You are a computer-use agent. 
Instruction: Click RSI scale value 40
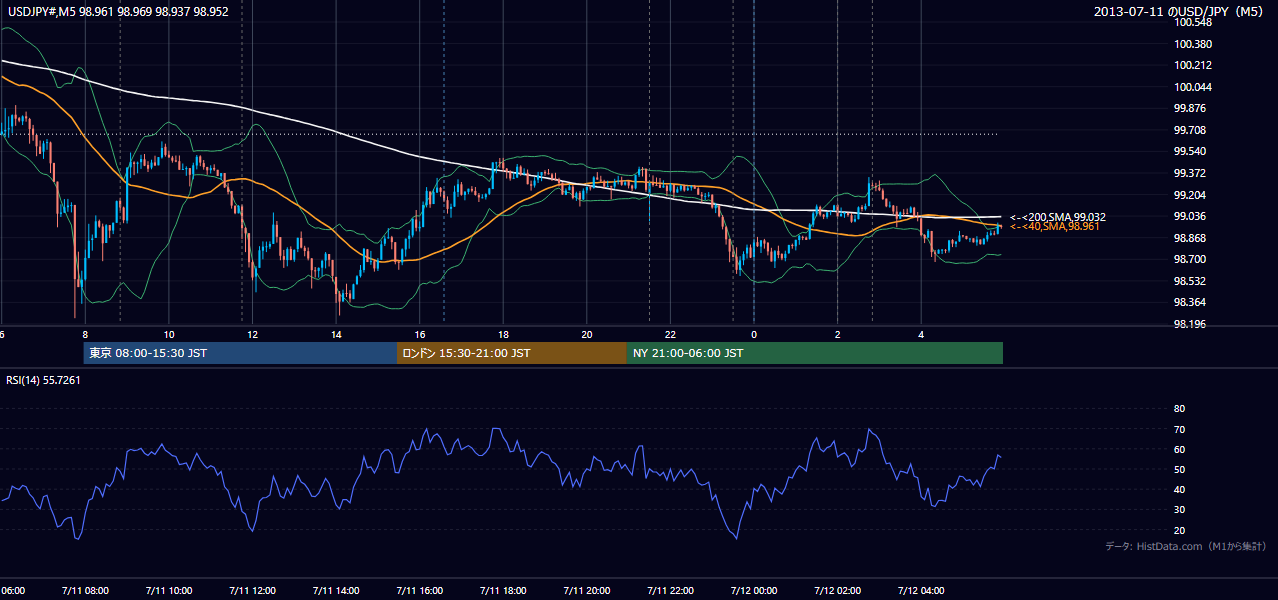pyautogui.click(x=1179, y=490)
